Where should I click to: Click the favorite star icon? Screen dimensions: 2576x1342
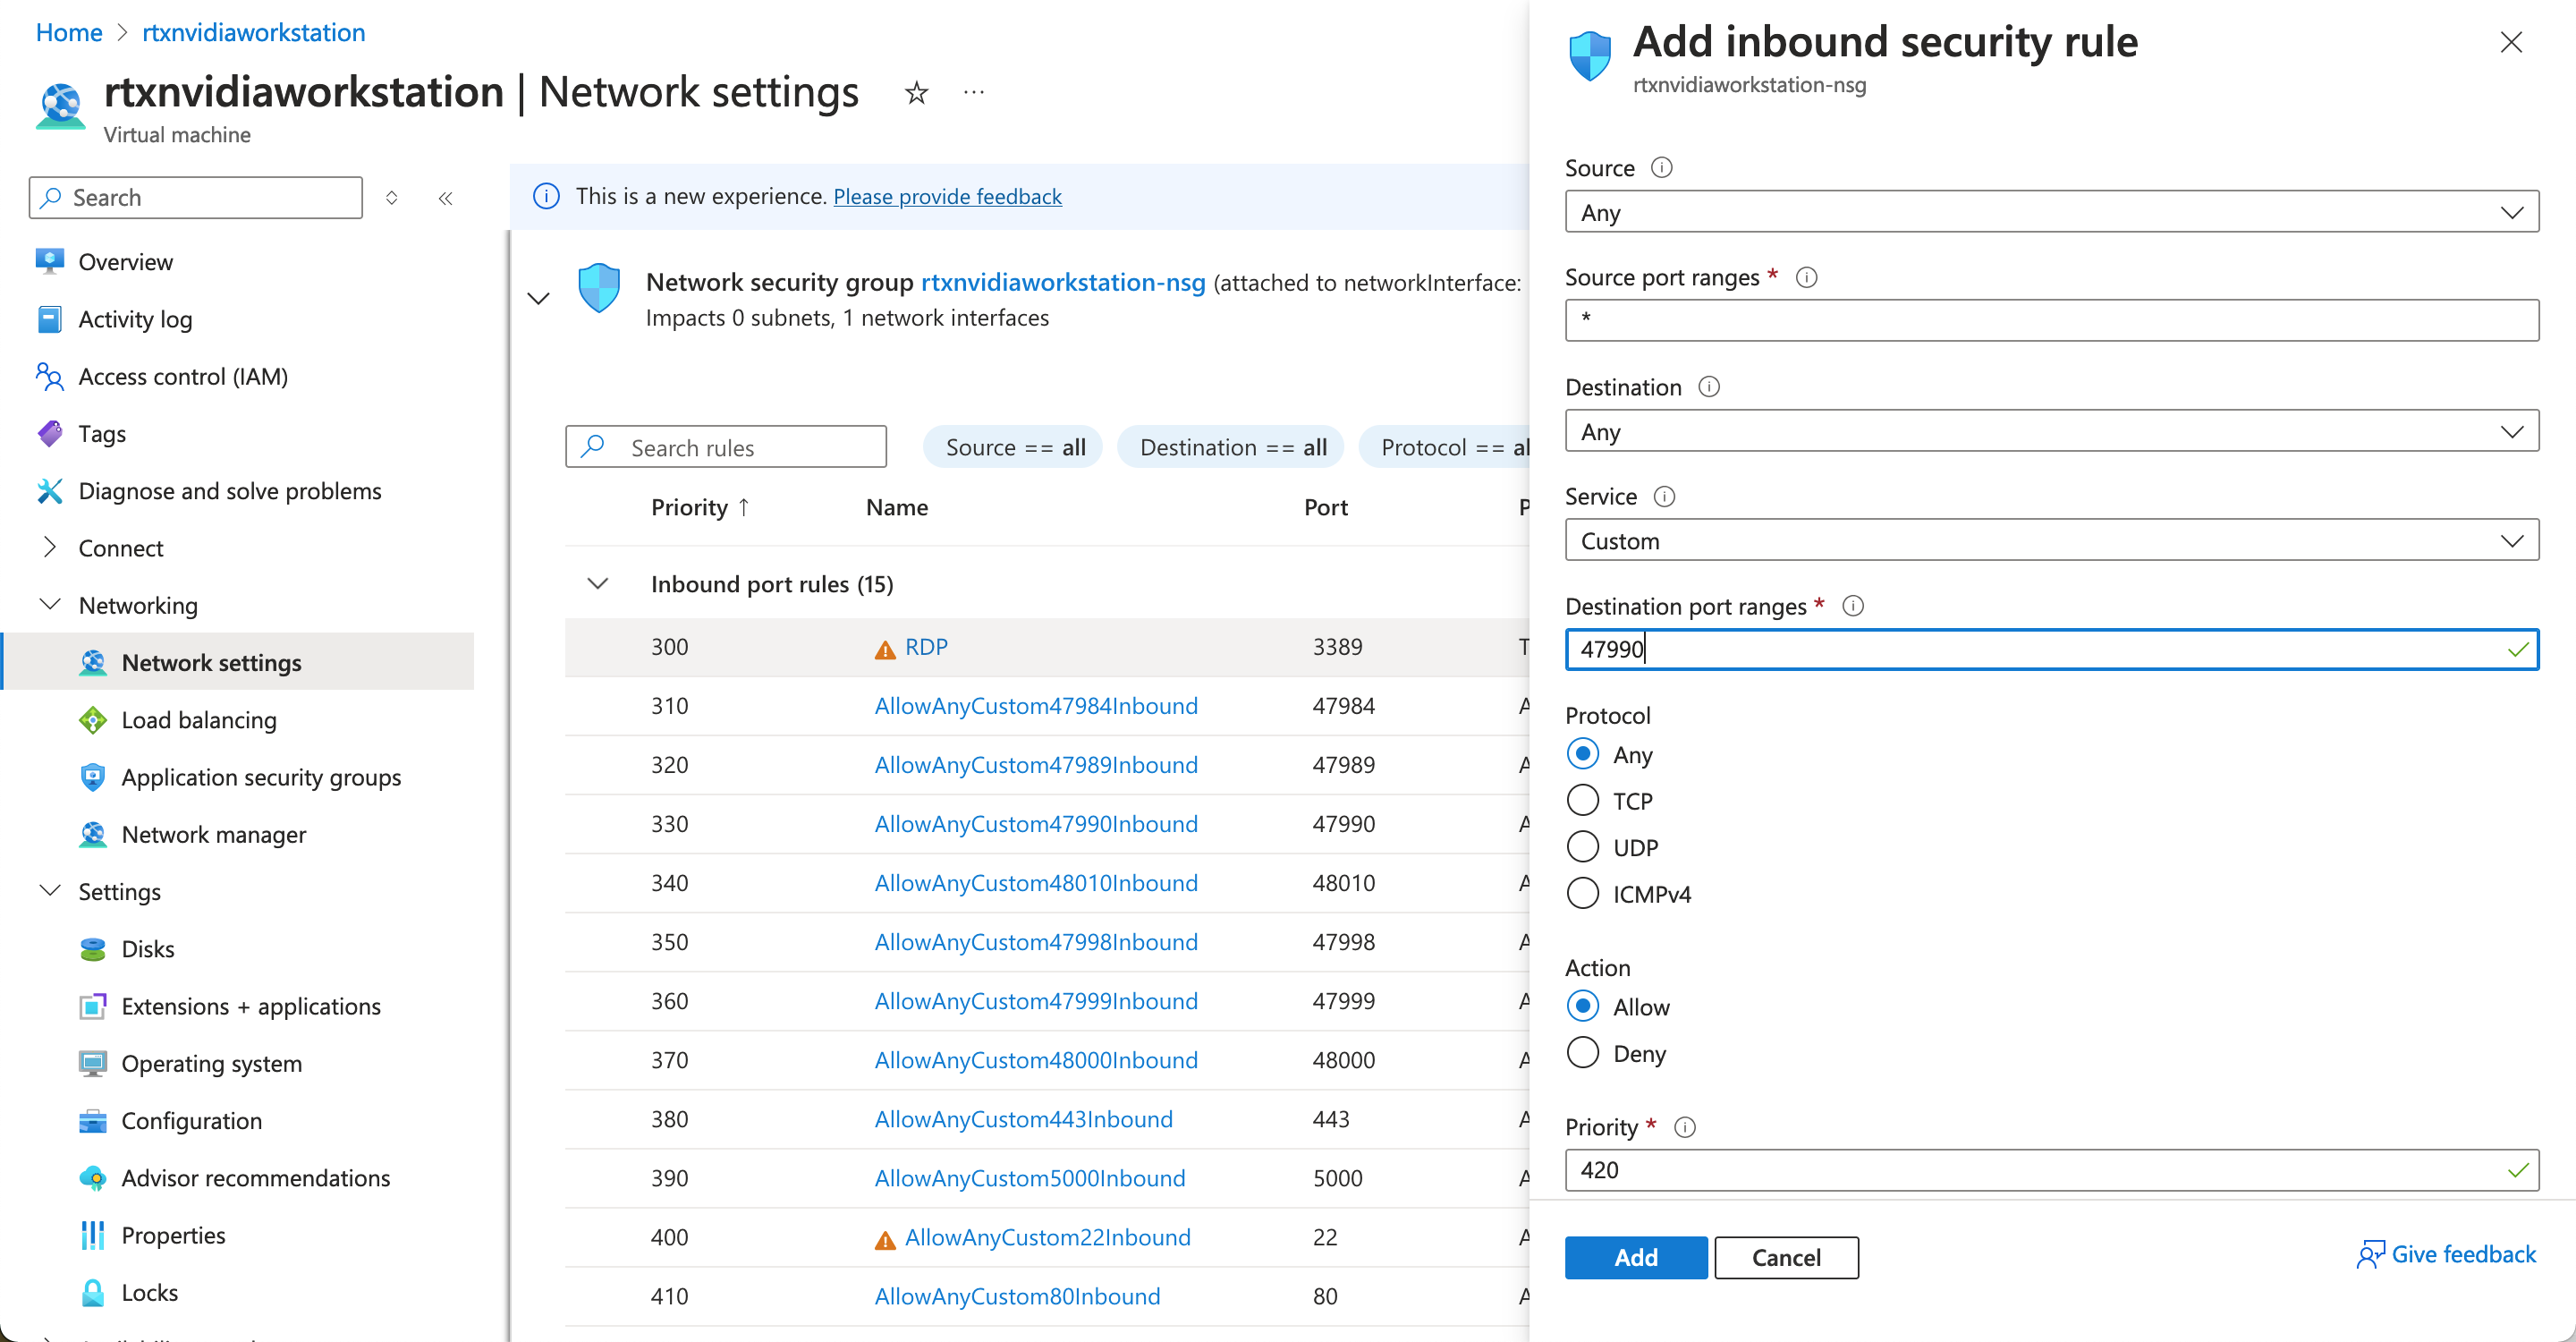(x=916, y=93)
